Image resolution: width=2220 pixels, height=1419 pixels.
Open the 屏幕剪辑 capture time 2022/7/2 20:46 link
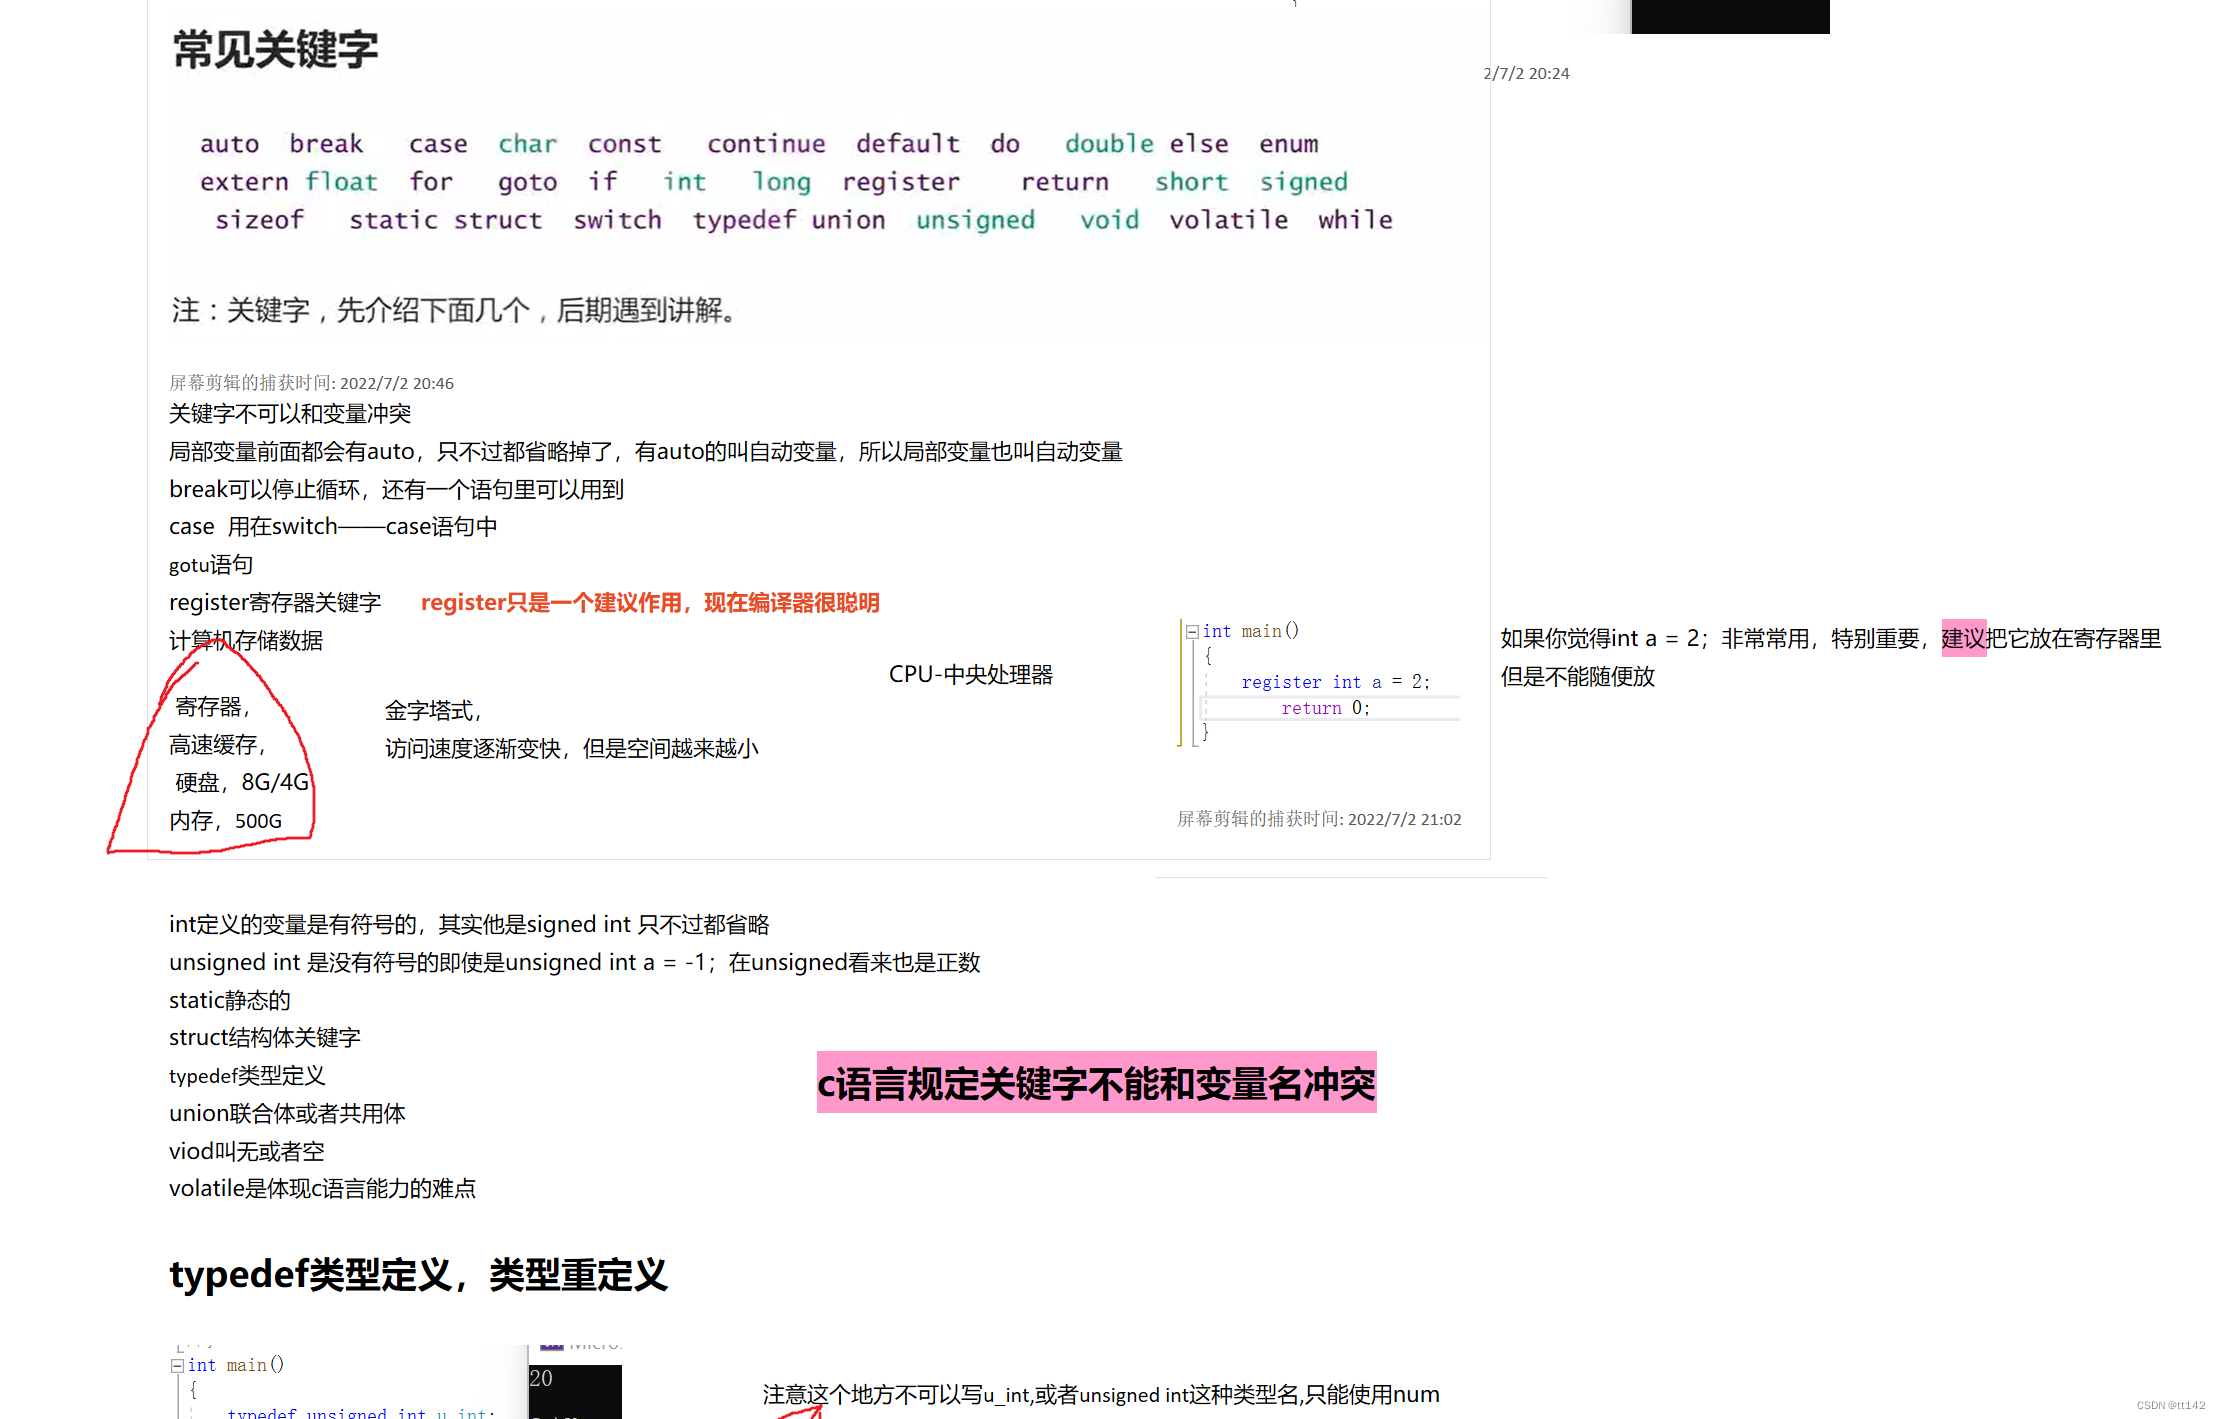coord(310,383)
